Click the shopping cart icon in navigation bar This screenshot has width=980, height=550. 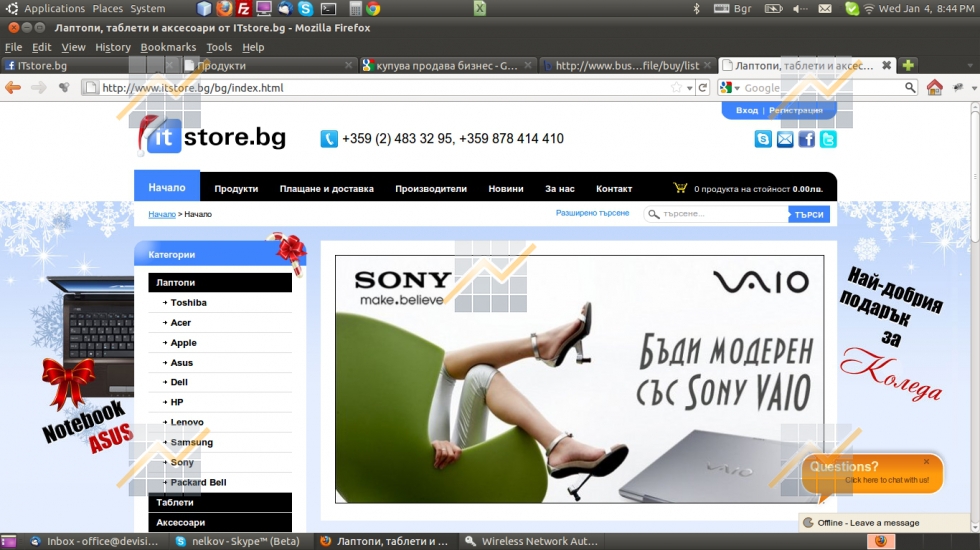pos(680,188)
